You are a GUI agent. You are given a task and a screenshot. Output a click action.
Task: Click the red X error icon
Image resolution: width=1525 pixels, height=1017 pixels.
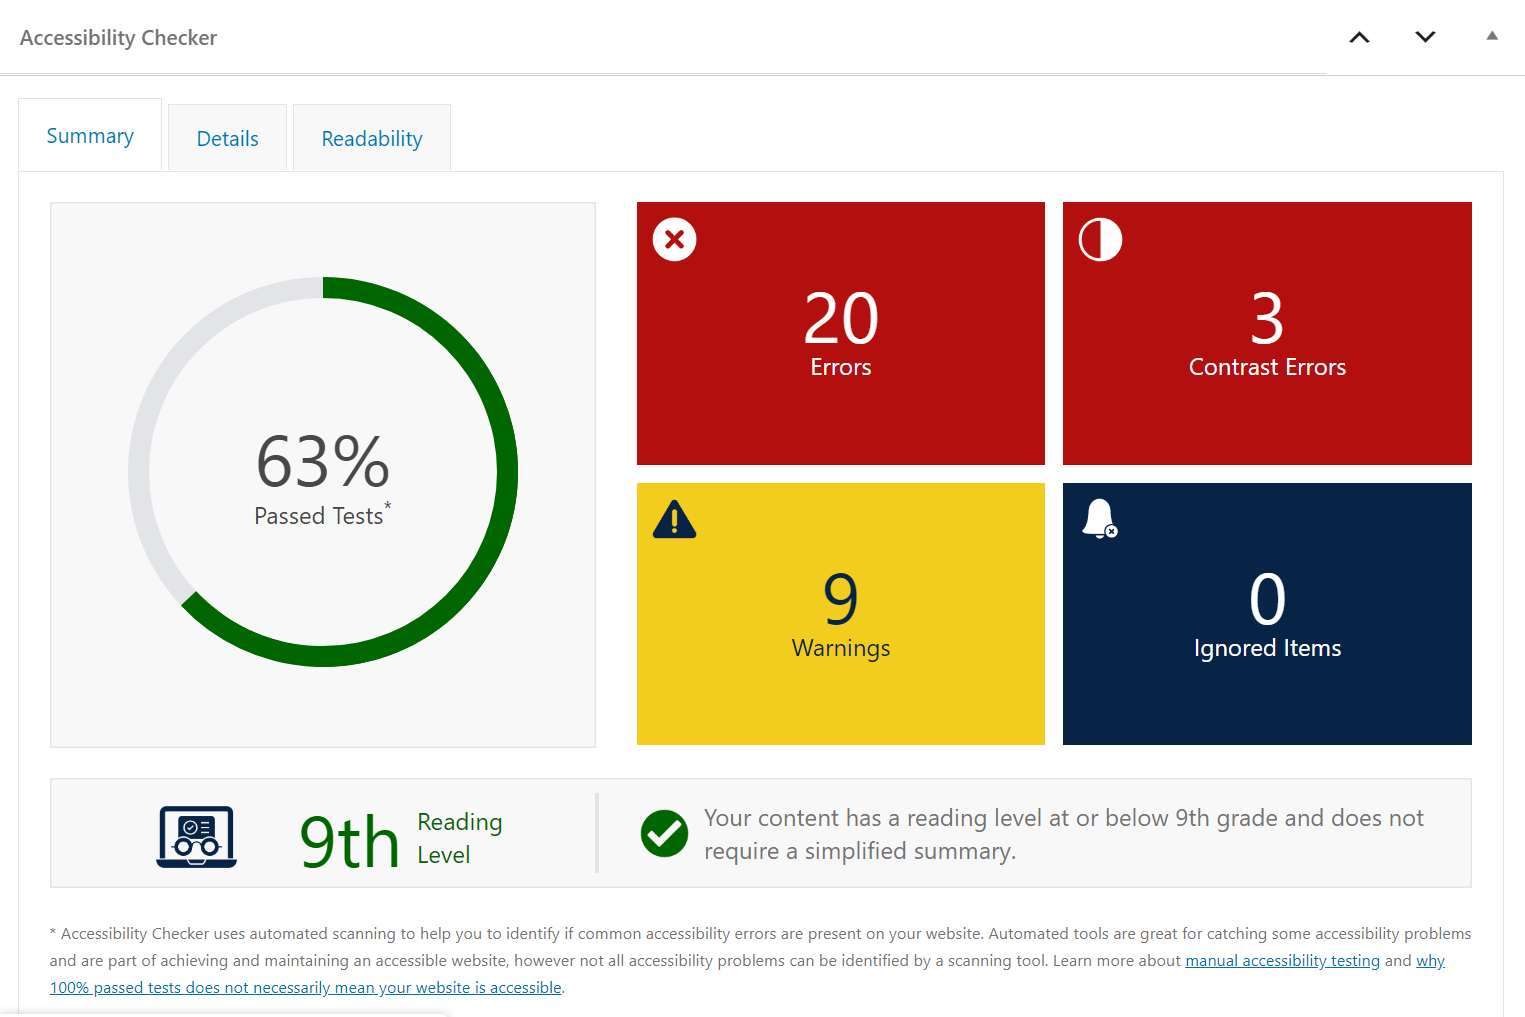click(674, 239)
